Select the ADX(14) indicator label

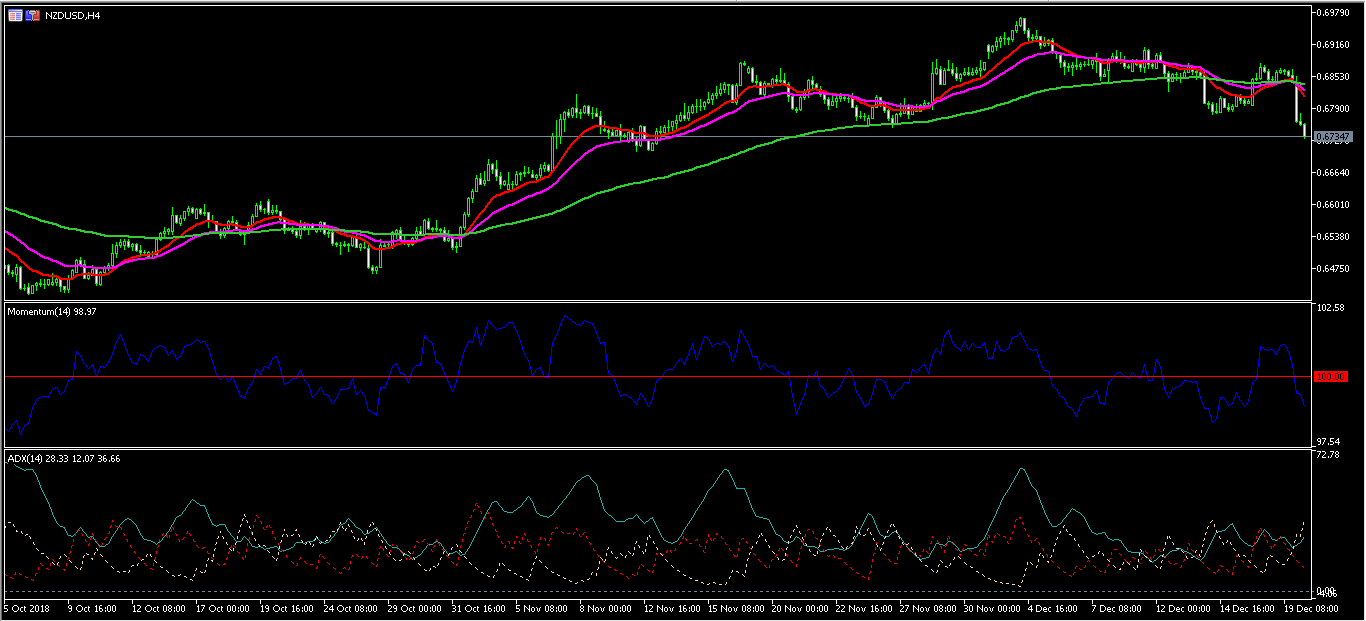(64, 458)
